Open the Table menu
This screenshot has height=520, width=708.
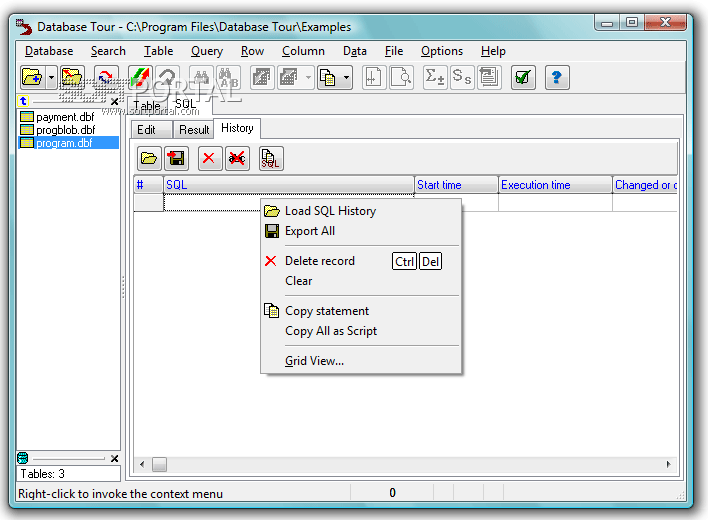[x=158, y=51]
